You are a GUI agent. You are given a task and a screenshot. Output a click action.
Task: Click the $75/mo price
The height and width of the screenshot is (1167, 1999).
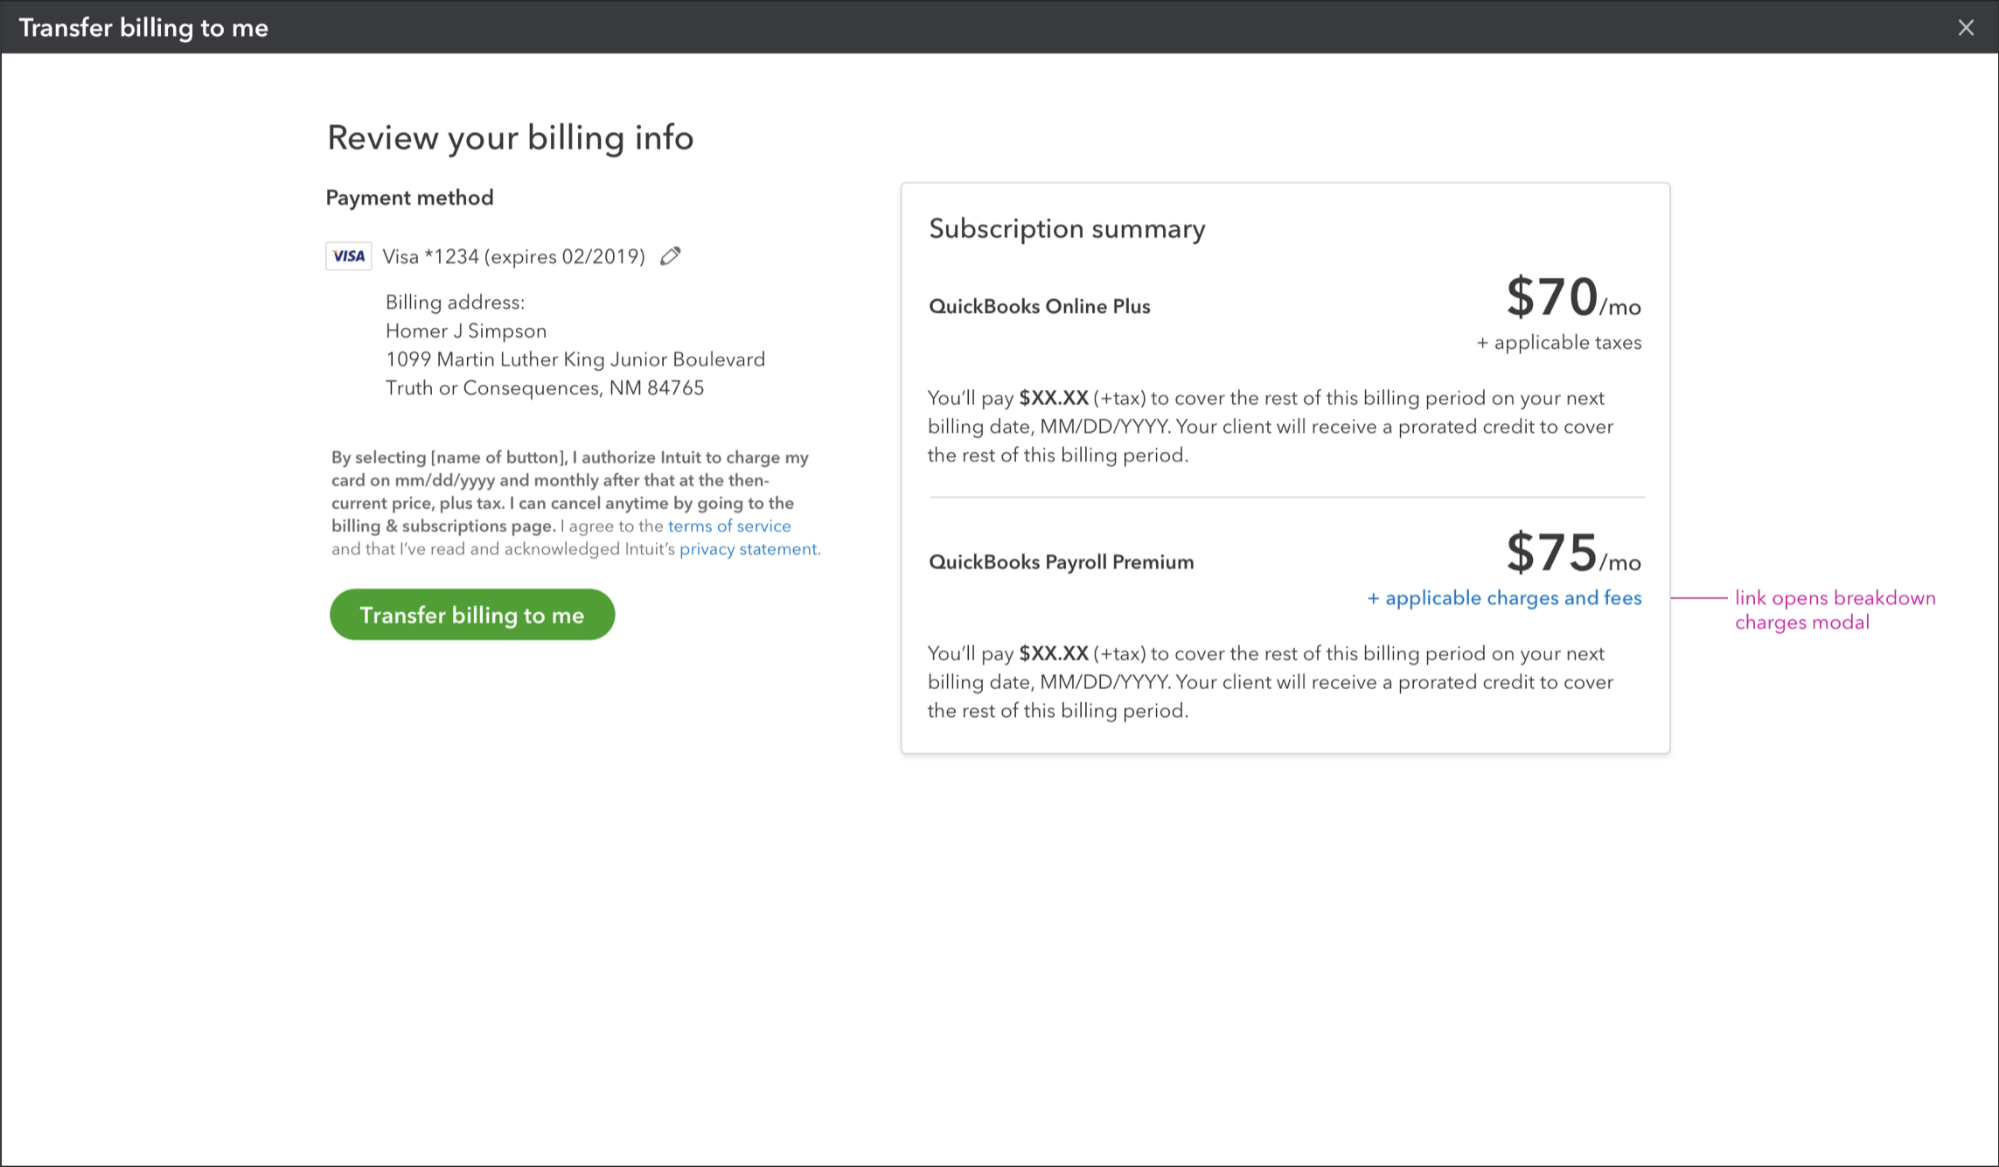coord(1574,553)
